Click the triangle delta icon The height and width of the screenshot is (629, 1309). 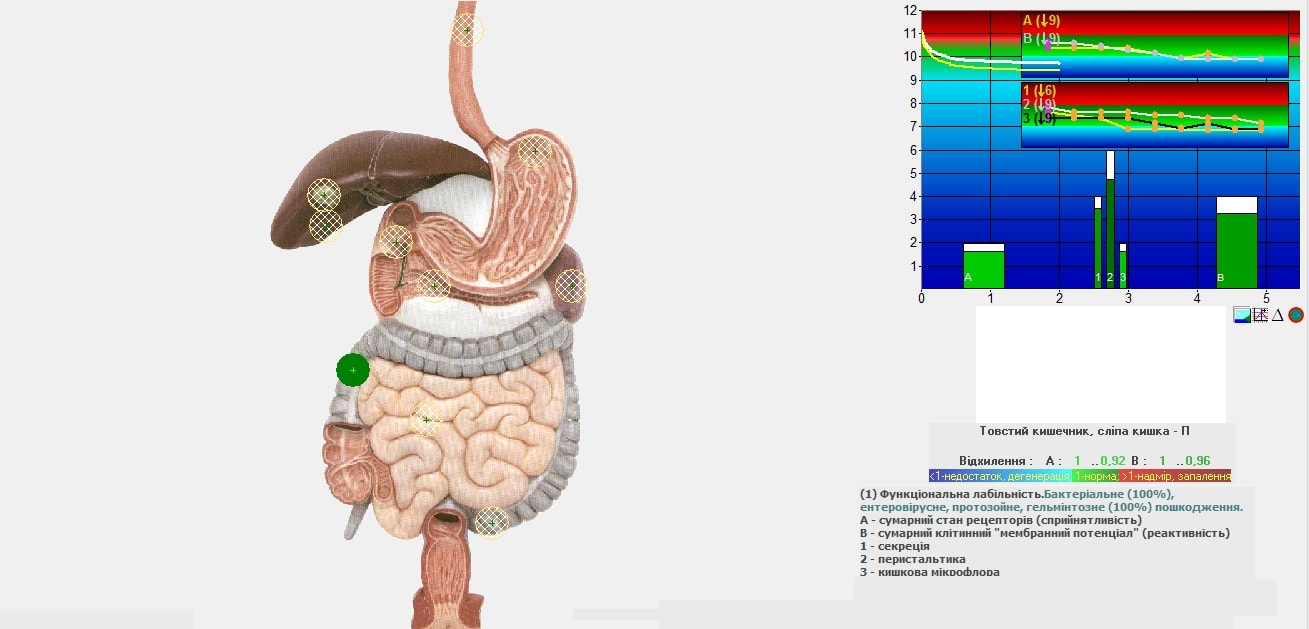[1277, 315]
